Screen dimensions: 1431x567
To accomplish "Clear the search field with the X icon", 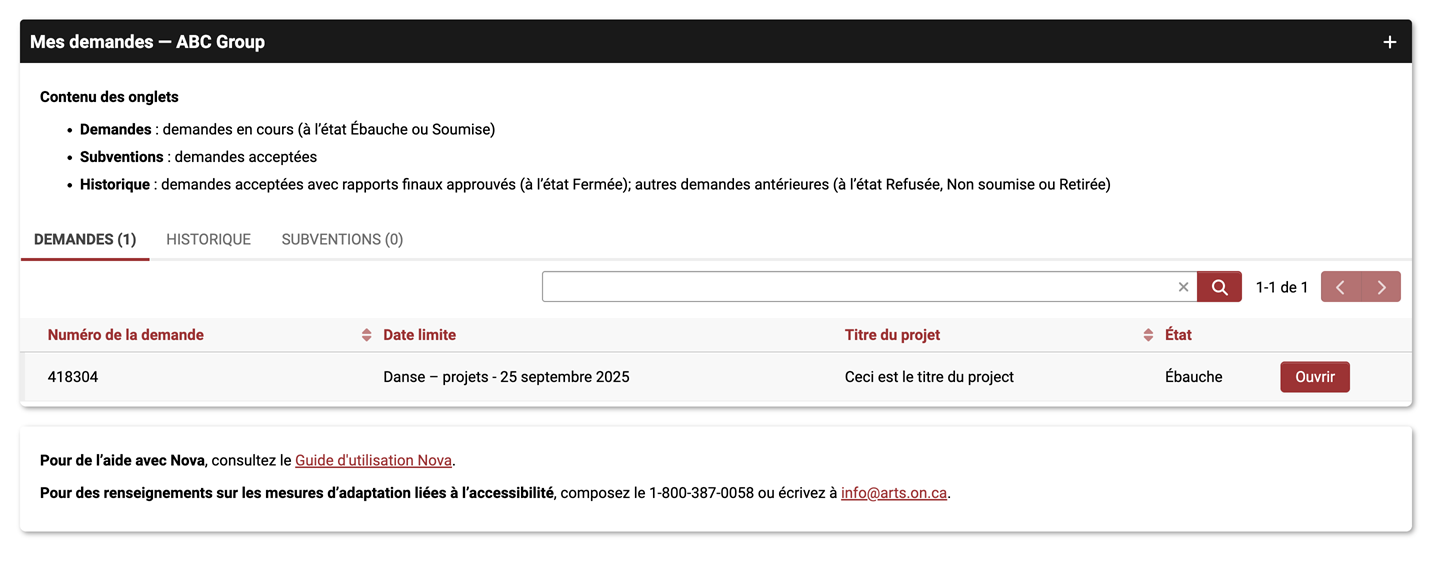I will pos(1183,287).
